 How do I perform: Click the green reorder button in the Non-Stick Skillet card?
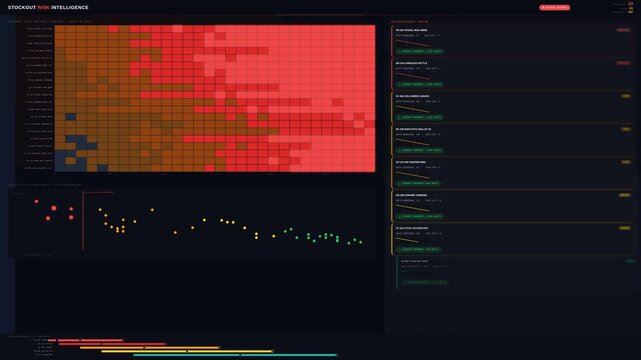click(x=420, y=150)
